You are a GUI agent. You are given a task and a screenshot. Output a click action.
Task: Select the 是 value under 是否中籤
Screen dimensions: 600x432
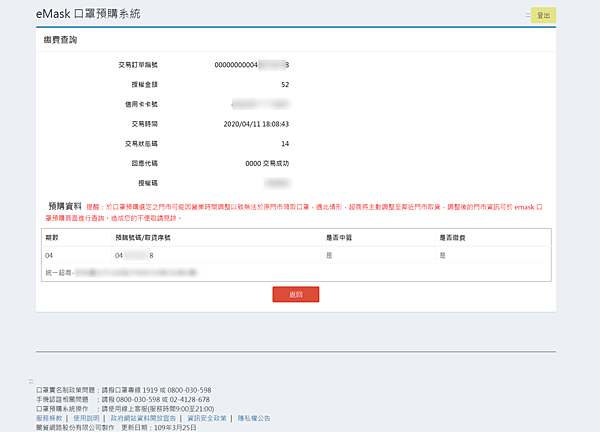pos(329,255)
